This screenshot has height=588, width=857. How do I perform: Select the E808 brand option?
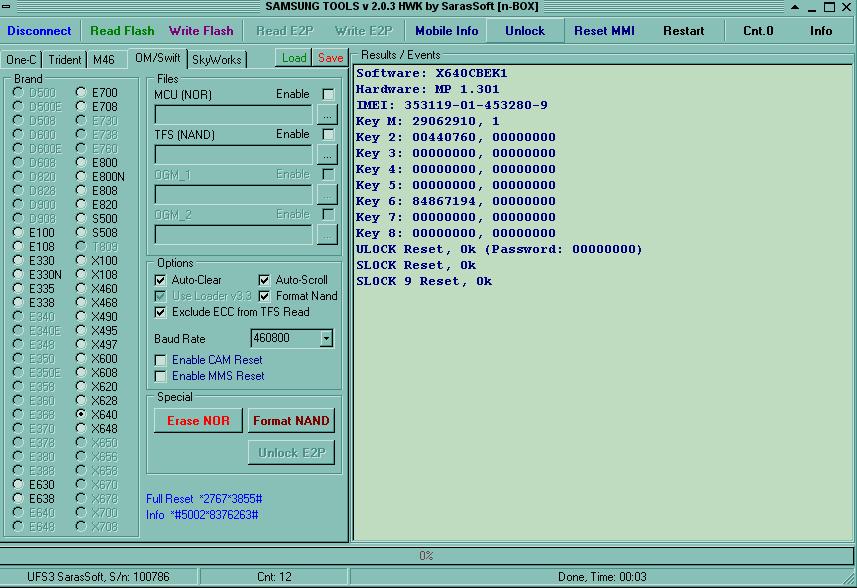81,191
